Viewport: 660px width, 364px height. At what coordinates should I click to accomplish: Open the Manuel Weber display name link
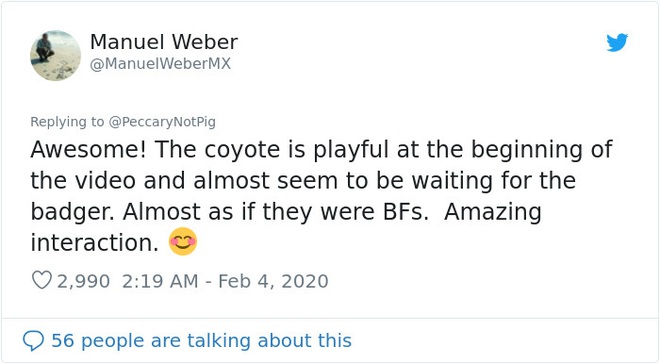click(164, 42)
